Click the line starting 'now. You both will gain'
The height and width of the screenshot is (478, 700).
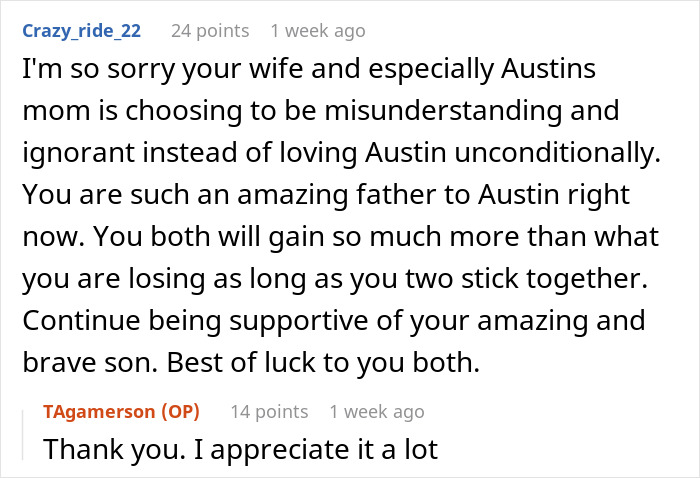pos(341,237)
